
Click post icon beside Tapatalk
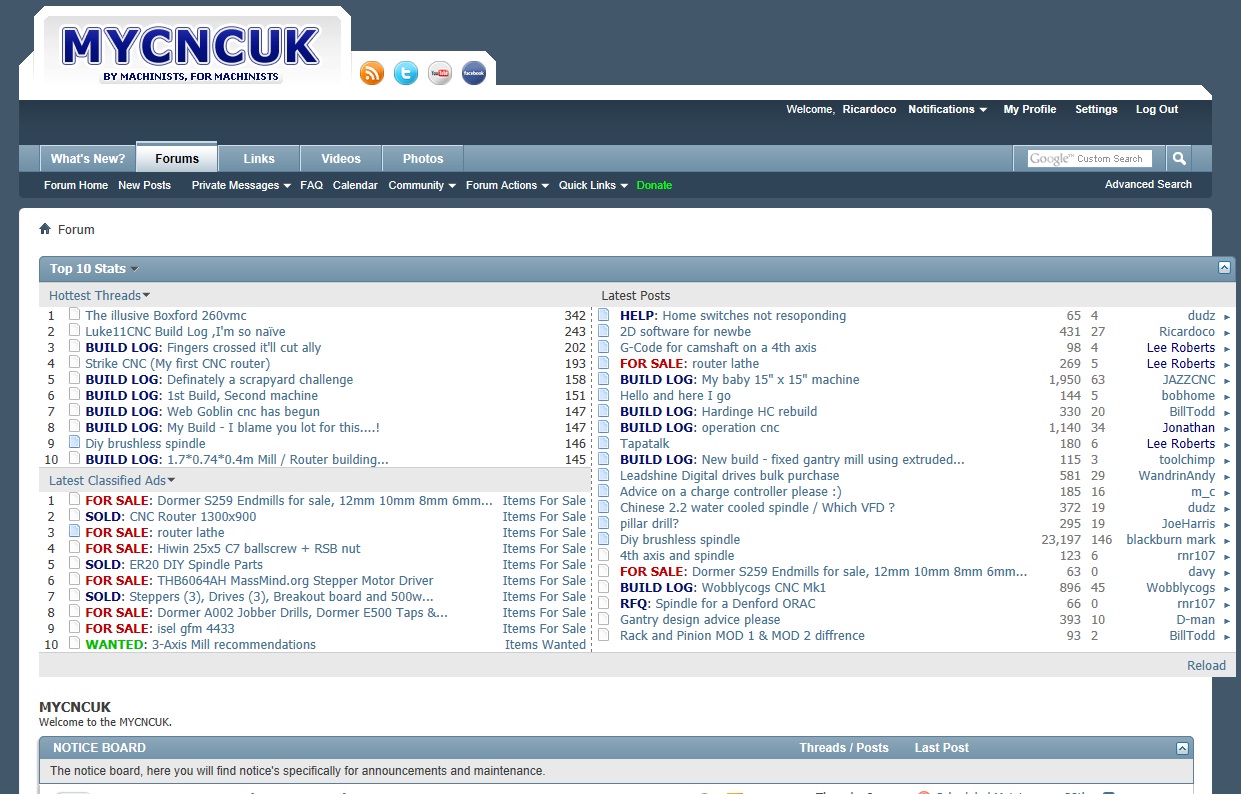point(604,443)
